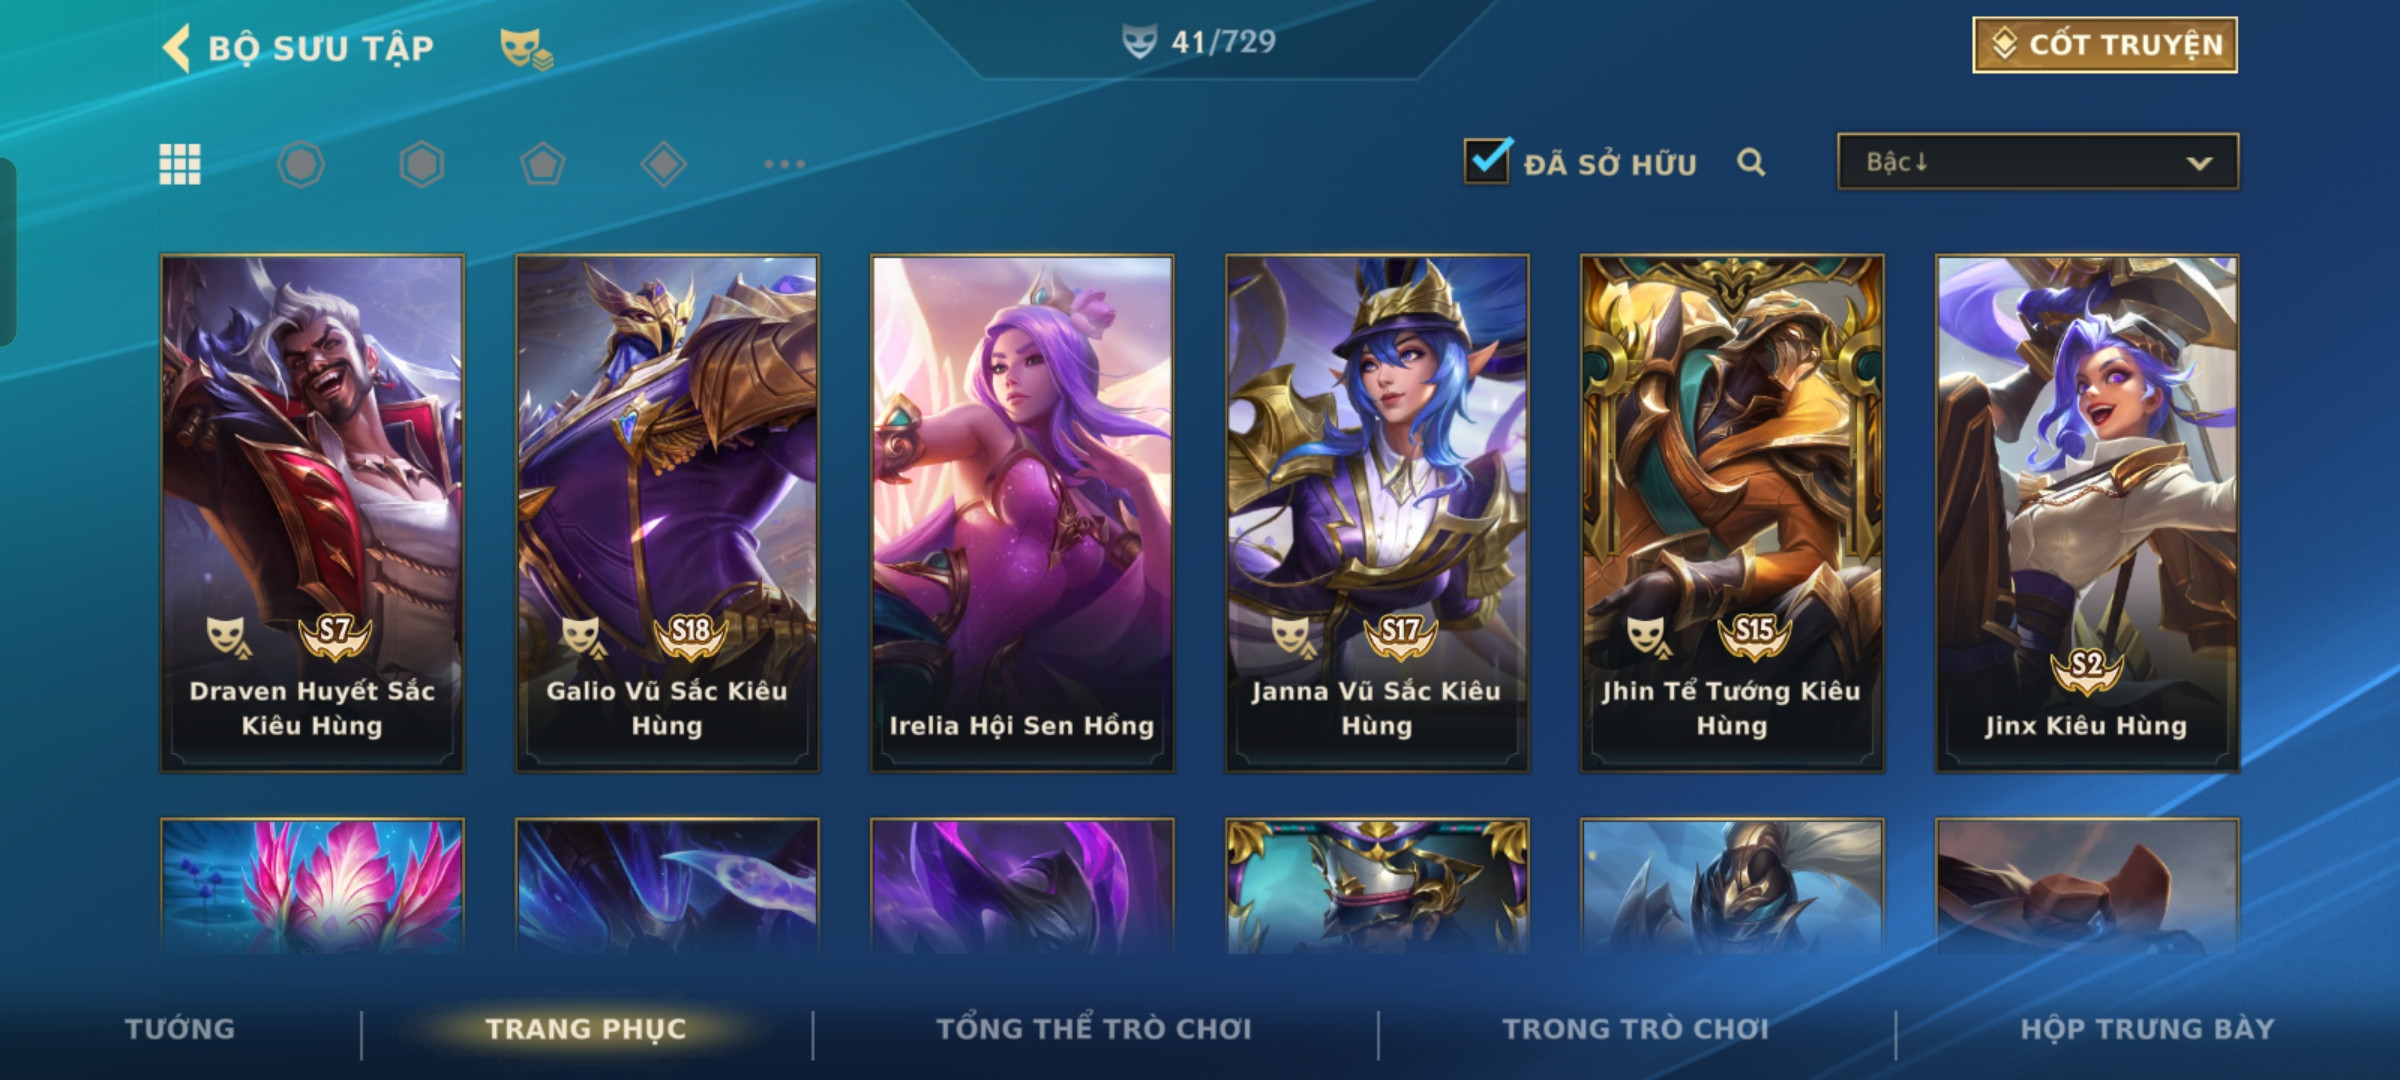2400x1080 pixels.
Task: Open the Cốt Truyện button
Action: [x=2105, y=45]
